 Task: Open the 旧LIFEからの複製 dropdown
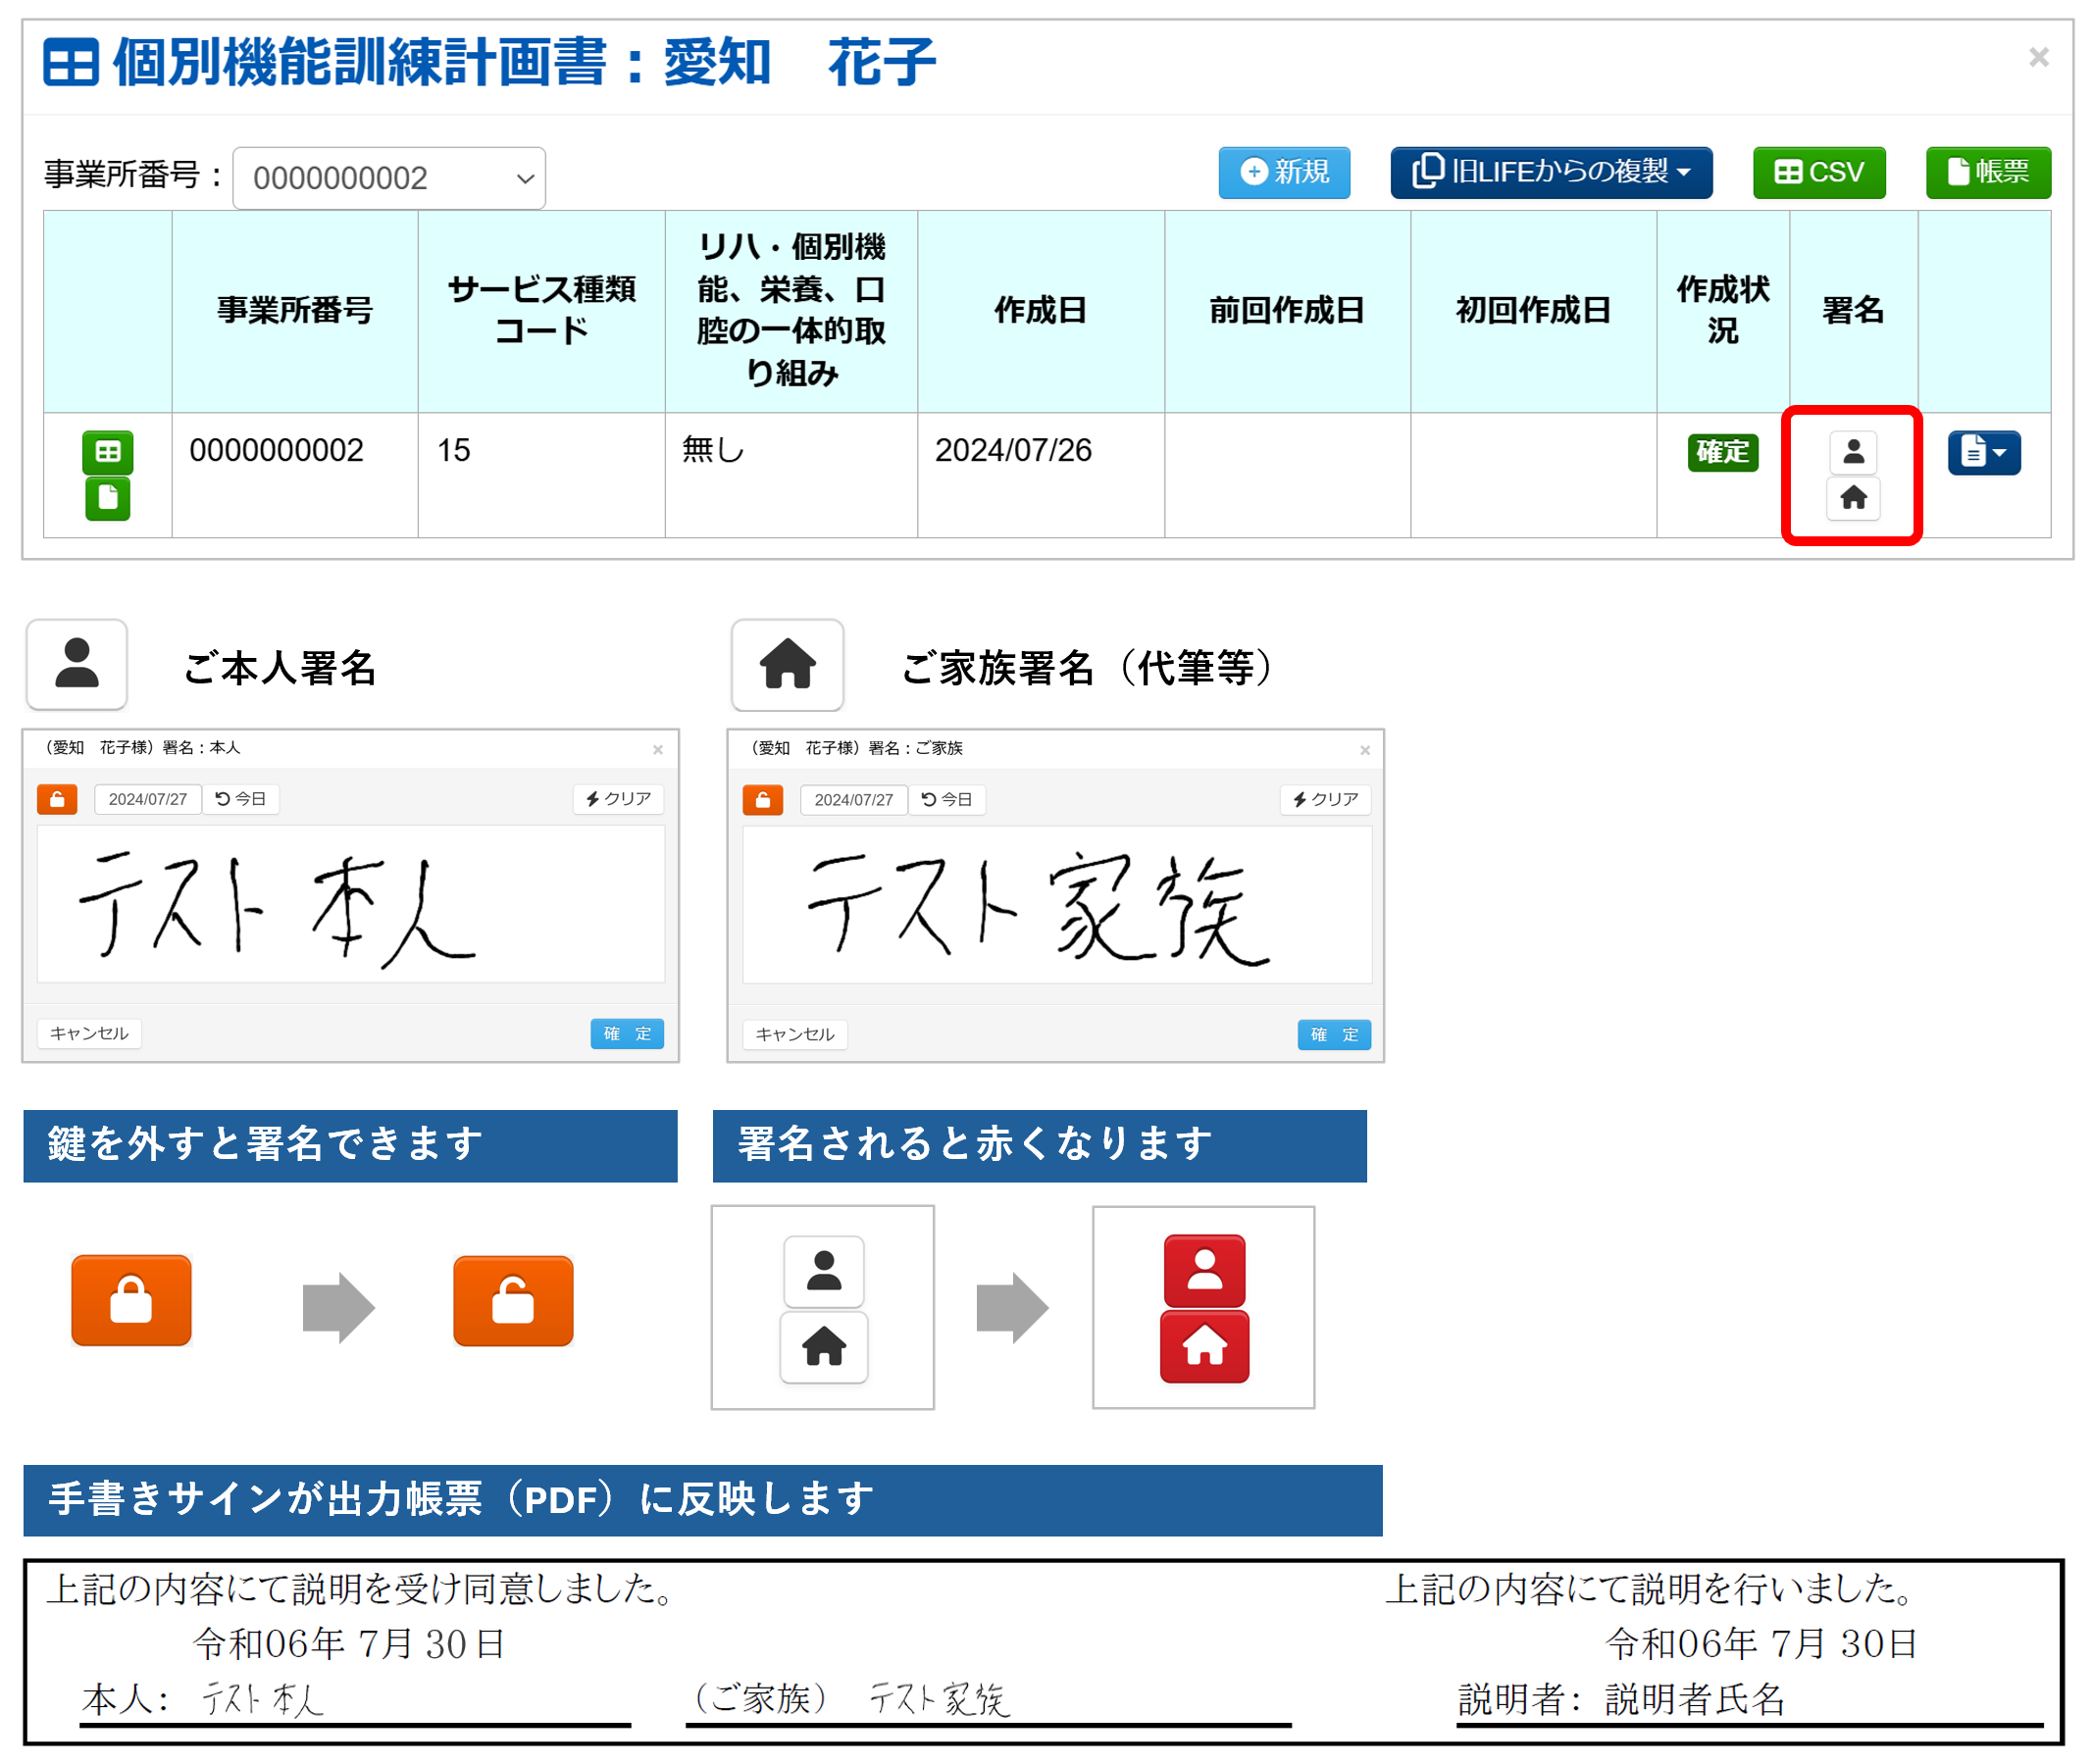[1550, 172]
